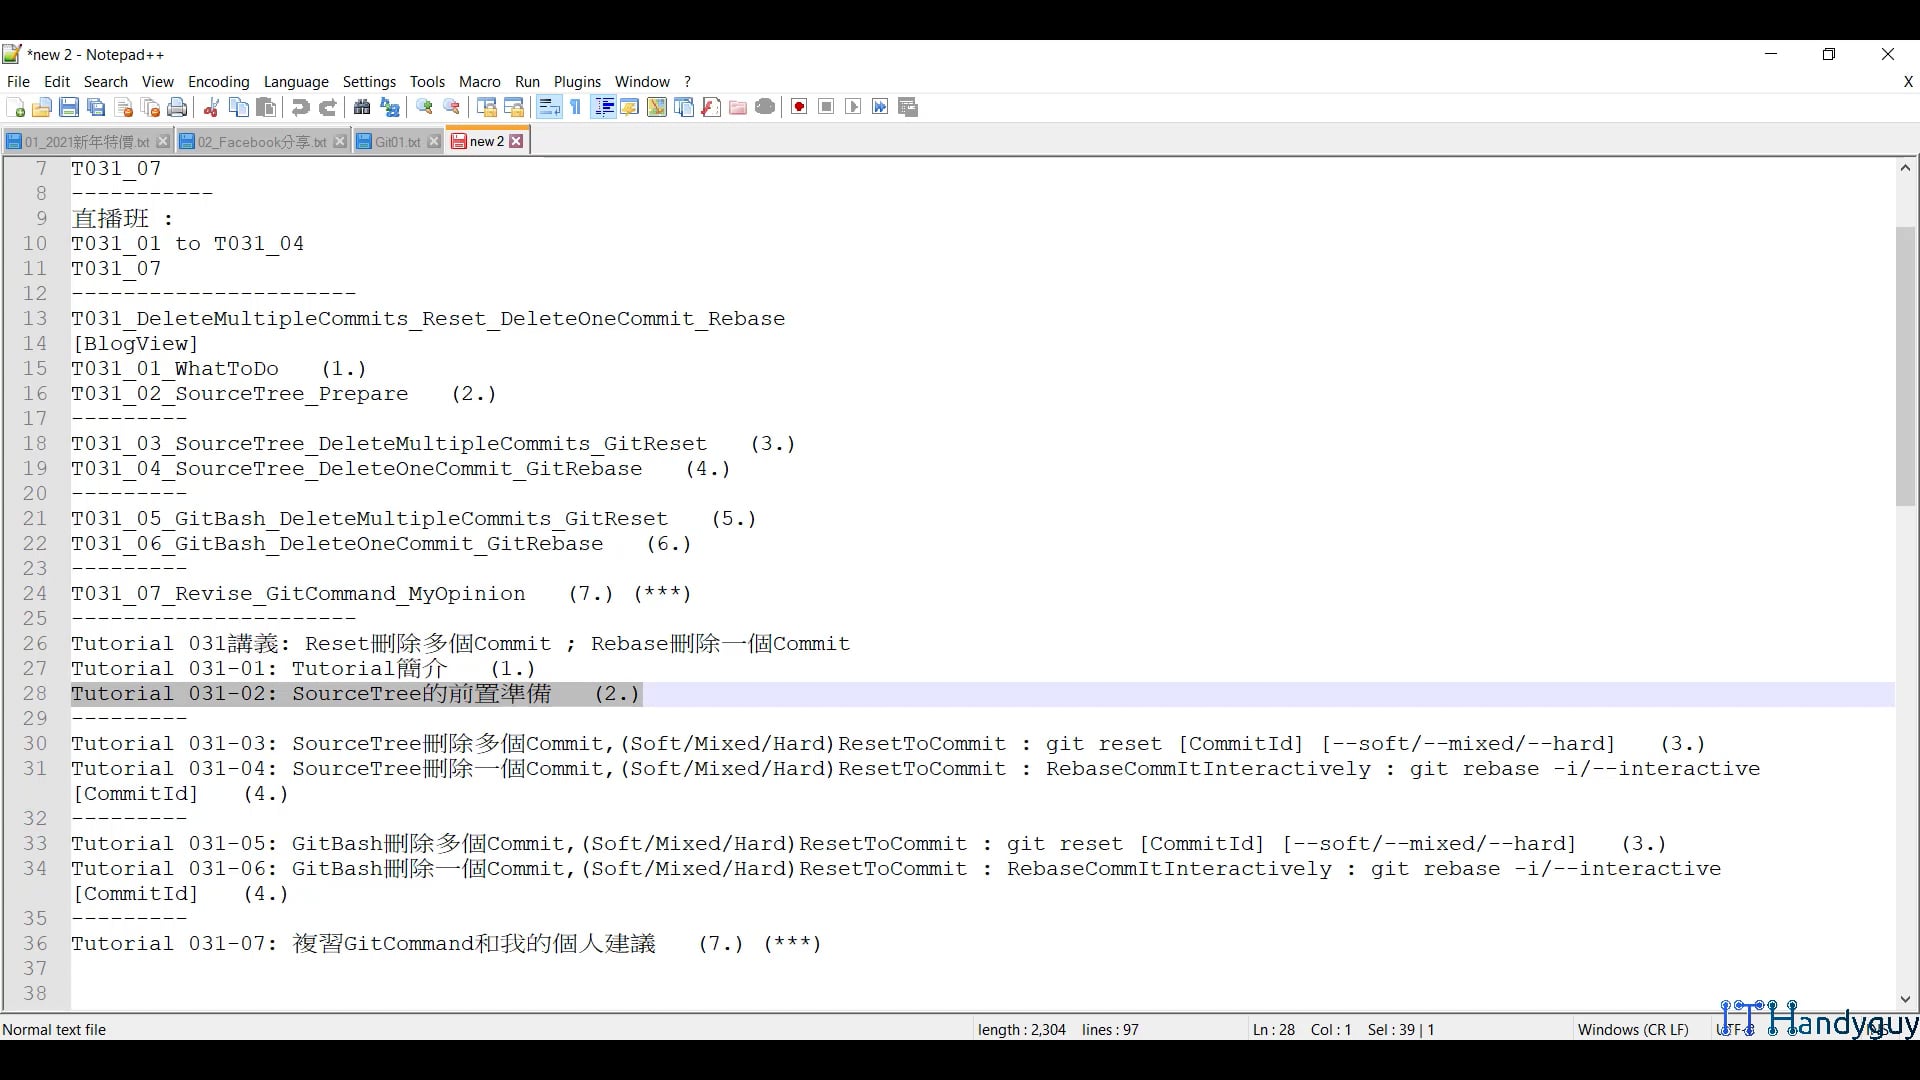Click the Save All files icon
This screenshot has height=1080, width=1920.
[96, 107]
